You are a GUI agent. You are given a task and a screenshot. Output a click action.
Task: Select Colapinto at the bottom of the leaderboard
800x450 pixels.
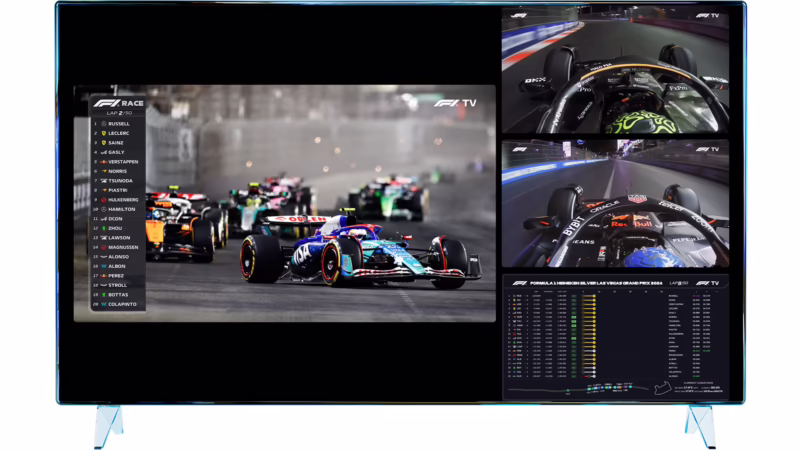pyautogui.click(x=121, y=304)
